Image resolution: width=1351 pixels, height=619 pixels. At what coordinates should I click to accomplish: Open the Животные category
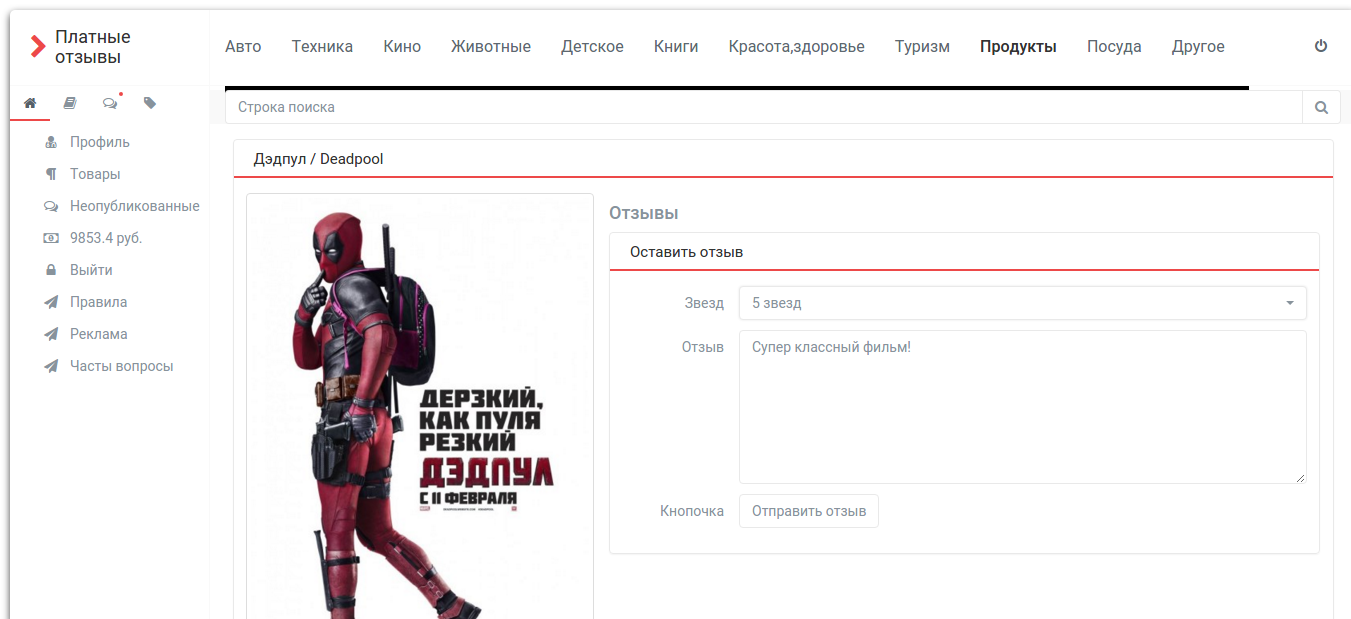[x=491, y=46]
